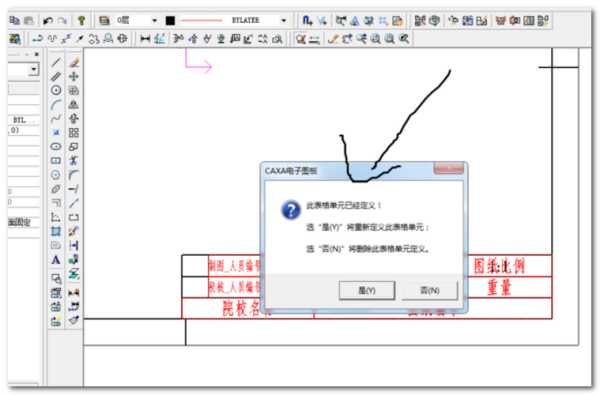This screenshot has width=600, height=395.
Task: Select the Ellipse drawing tool
Action: point(56,147)
